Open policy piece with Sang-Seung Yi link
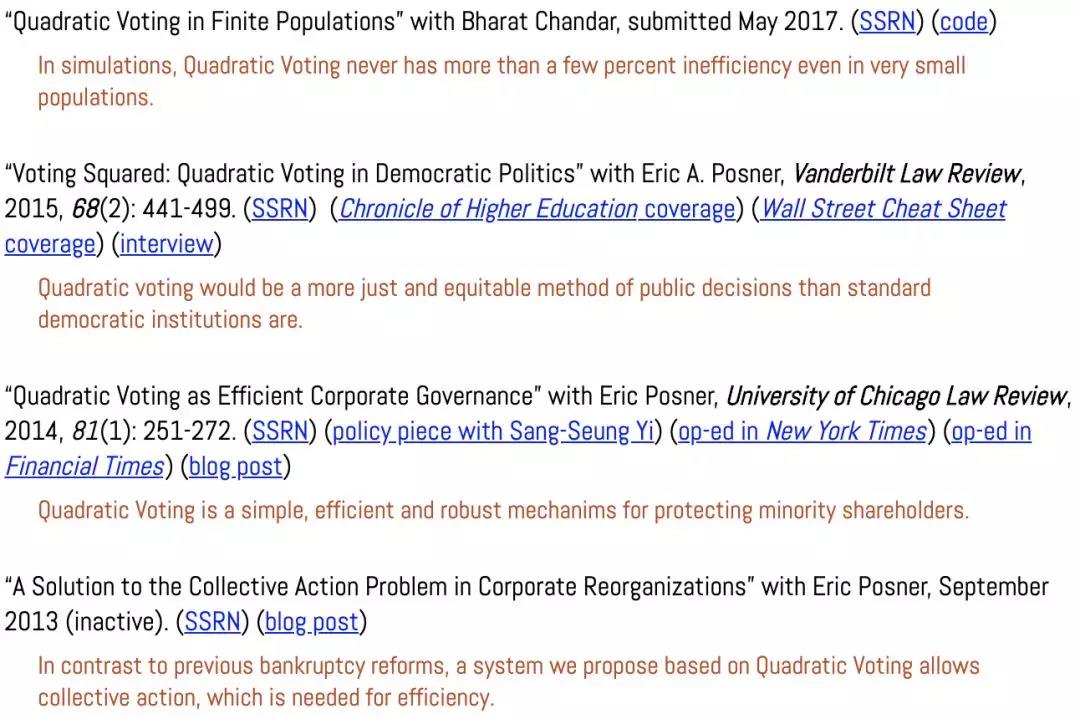This screenshot has width=1080, height=719. point(492,431)
